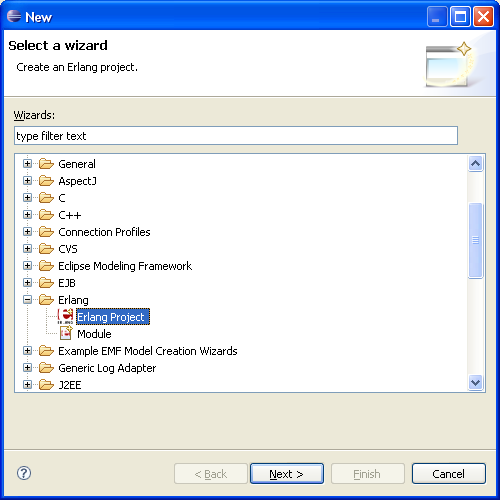Collapse the Erlang tree node

(28, 300)
